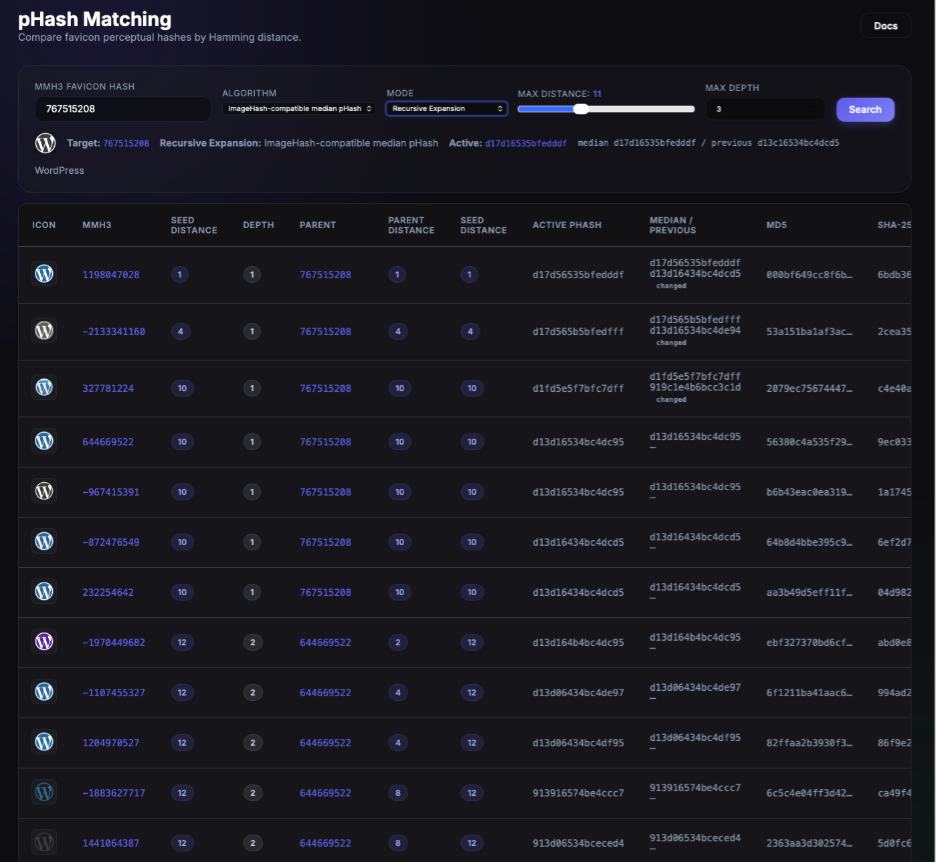The height and width of the screenshot is (862, 936).
Task: Open the Mode dropdown set to Recursive Expansion
Action: [447, 109]
